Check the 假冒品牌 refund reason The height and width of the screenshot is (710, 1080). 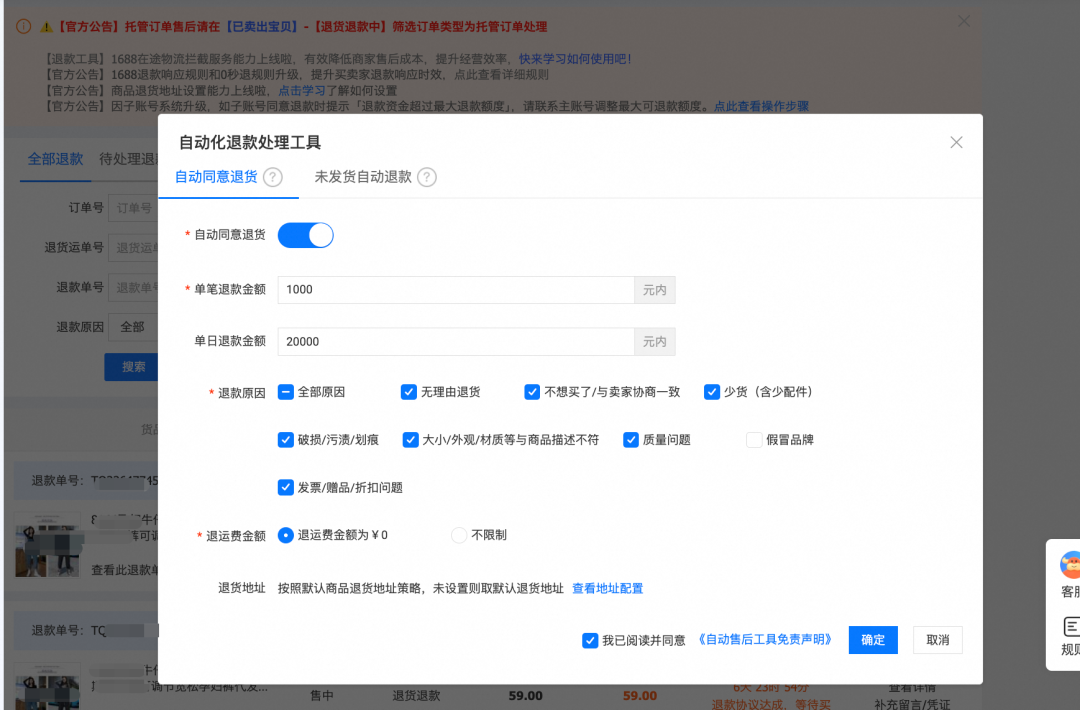[x=754, y=440]
